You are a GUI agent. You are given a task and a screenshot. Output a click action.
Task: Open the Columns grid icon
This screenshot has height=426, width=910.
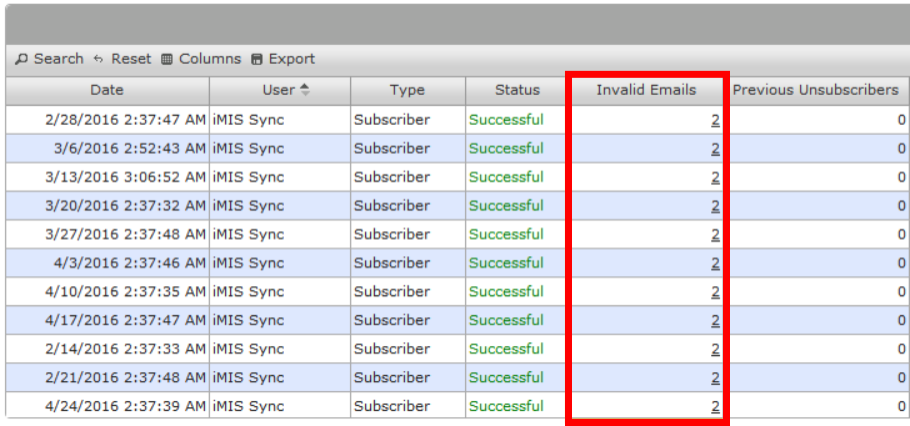167,59
